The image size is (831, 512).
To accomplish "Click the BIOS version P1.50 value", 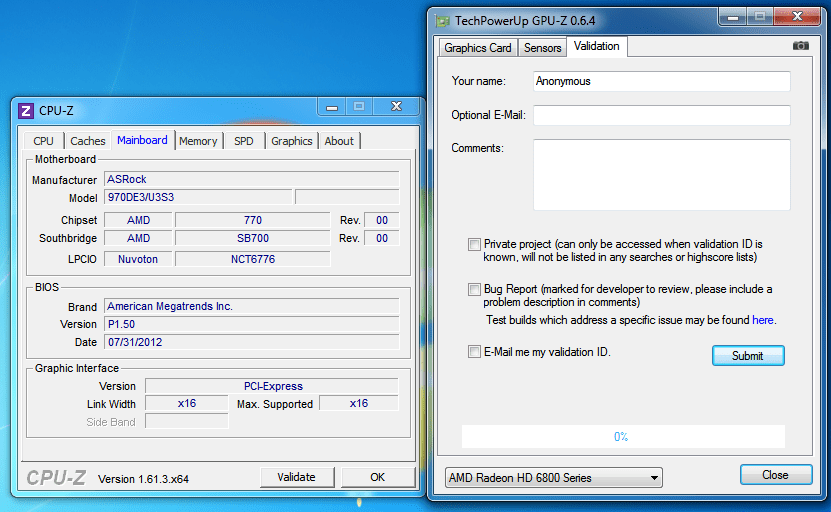I will click(252, 324).
